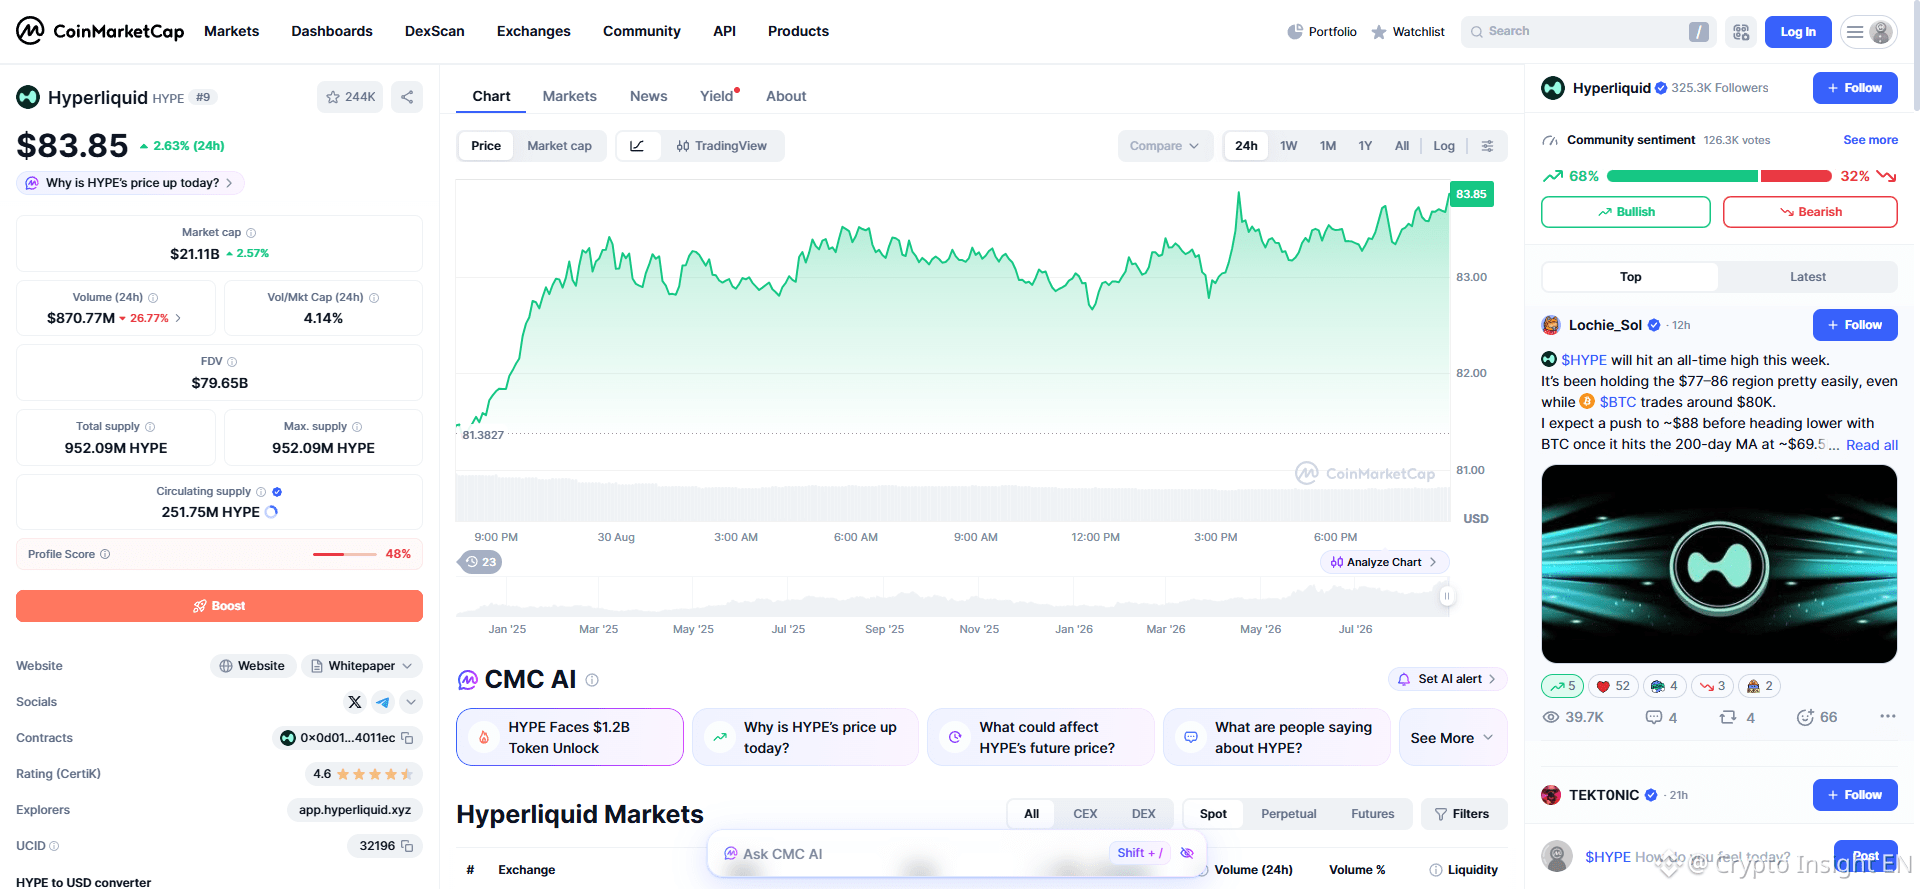This screenshot has height=889, width=1920.
Task: Show Latest community posts tab
Action: click(1807, 277)
